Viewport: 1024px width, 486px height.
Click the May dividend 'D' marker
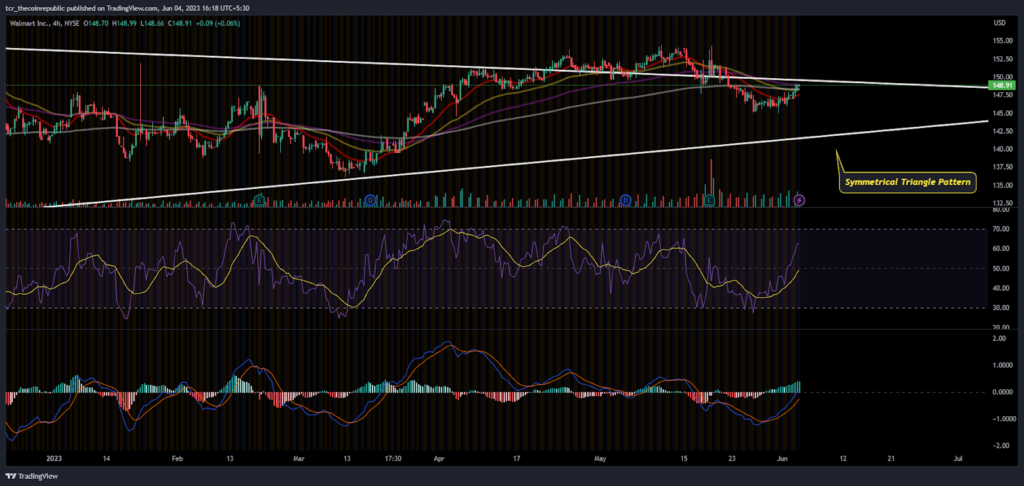coord(625,199)
